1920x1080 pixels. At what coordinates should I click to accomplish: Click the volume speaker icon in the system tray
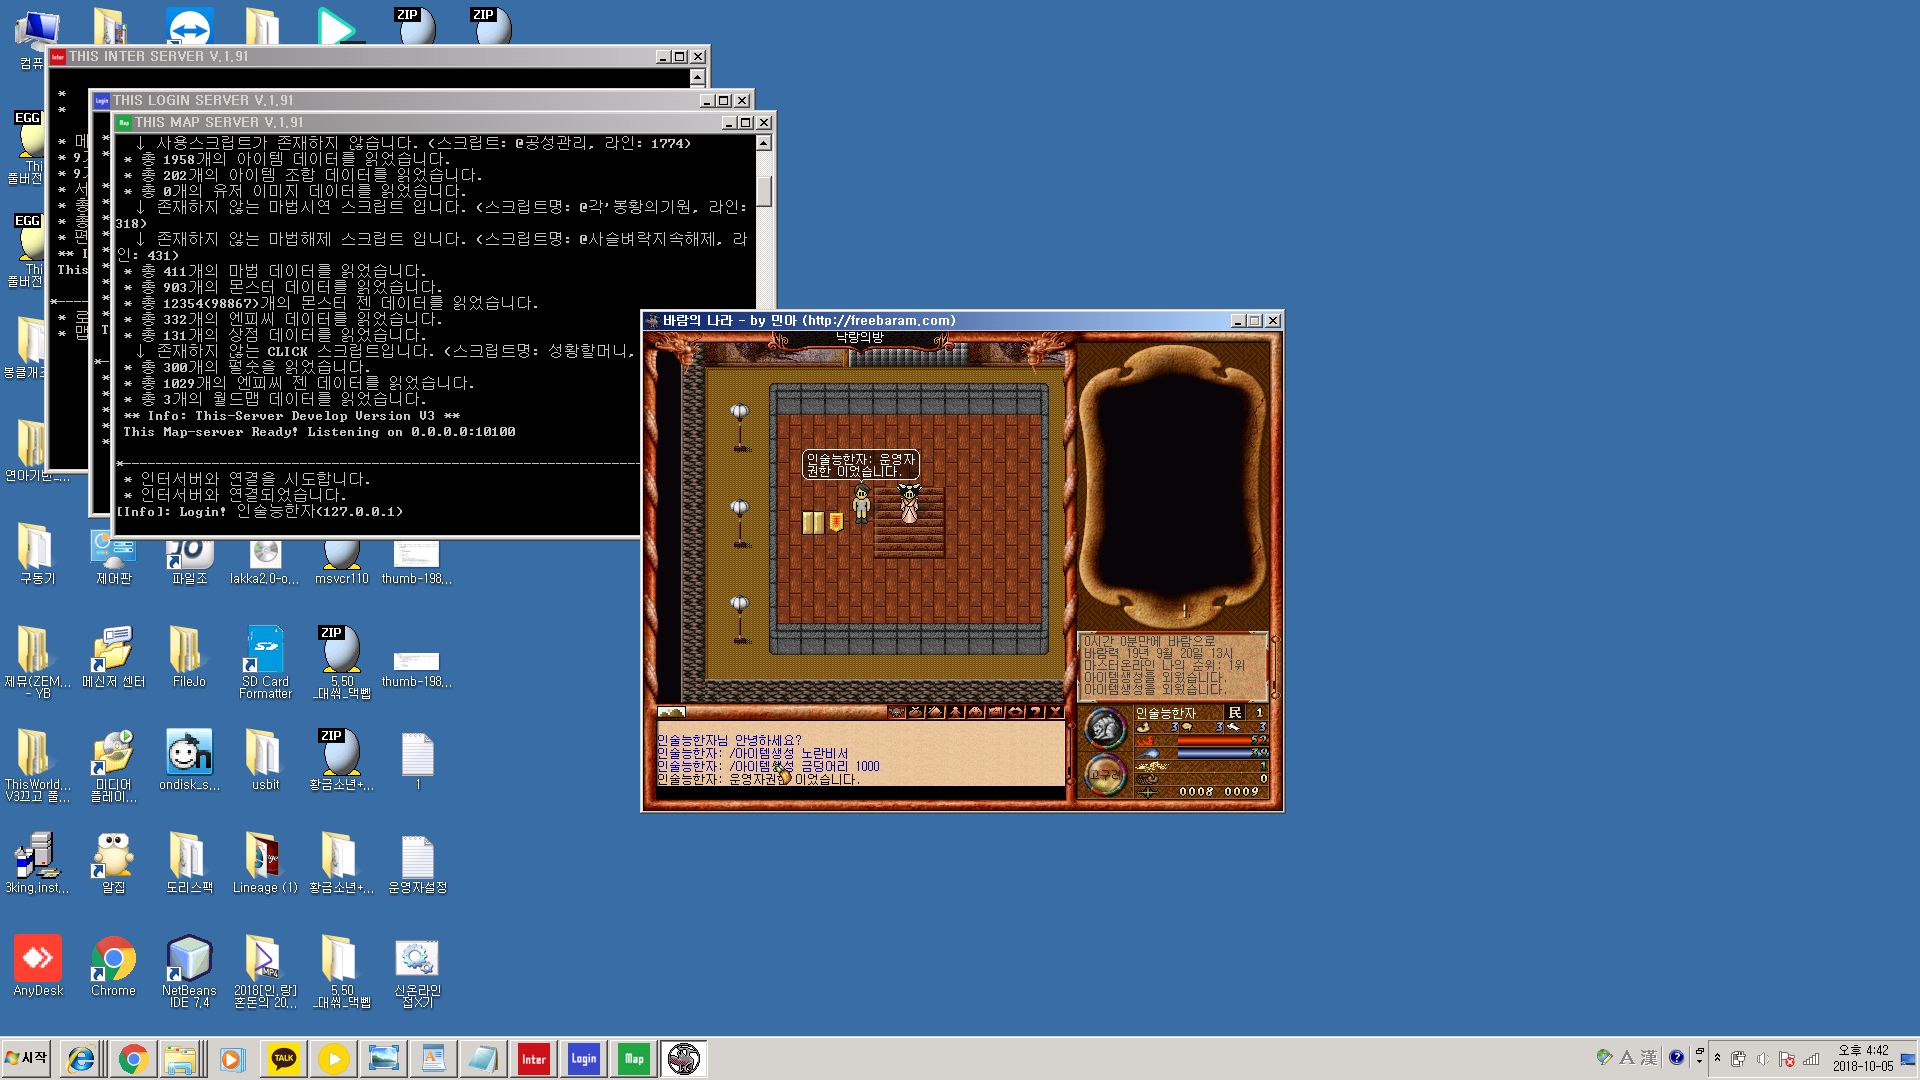point(1763,1058)
